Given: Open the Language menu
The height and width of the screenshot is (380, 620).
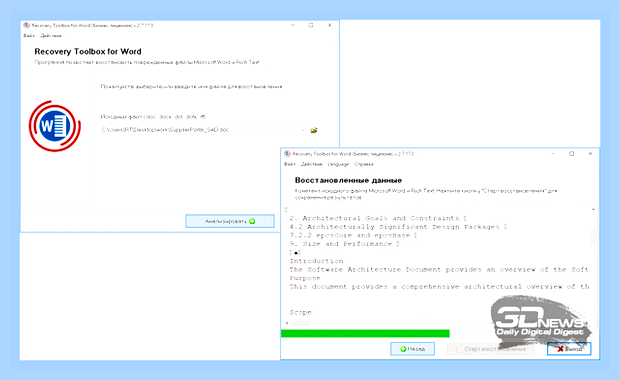Looking at the screenshot, I should click(x=338, y=164).
